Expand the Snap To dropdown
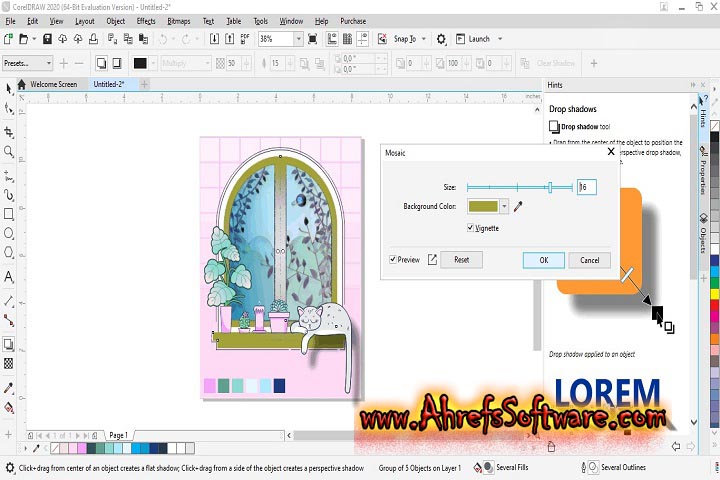 coord(423,39)
